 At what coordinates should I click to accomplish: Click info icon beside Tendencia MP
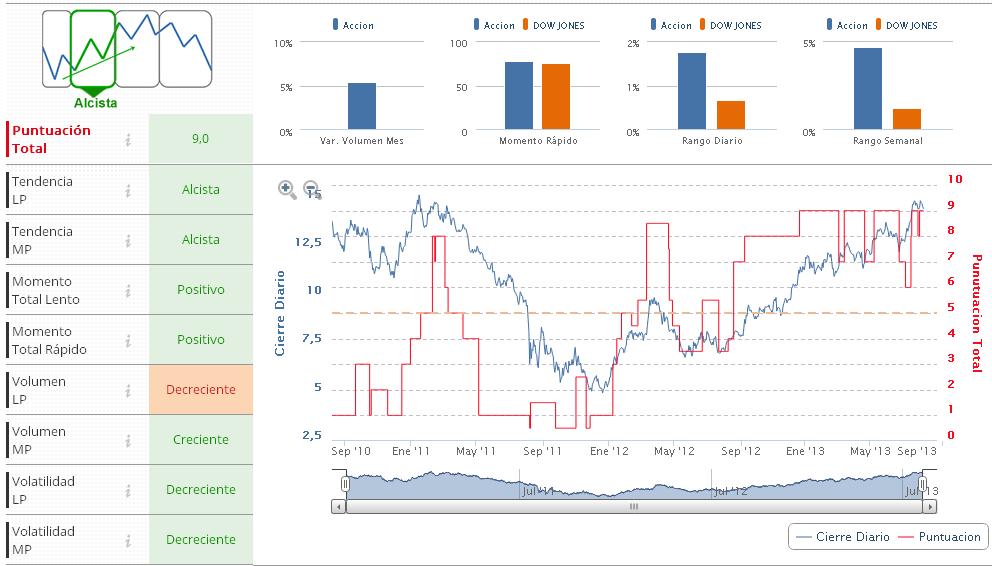pyautogui.click(x=128, y=240)
